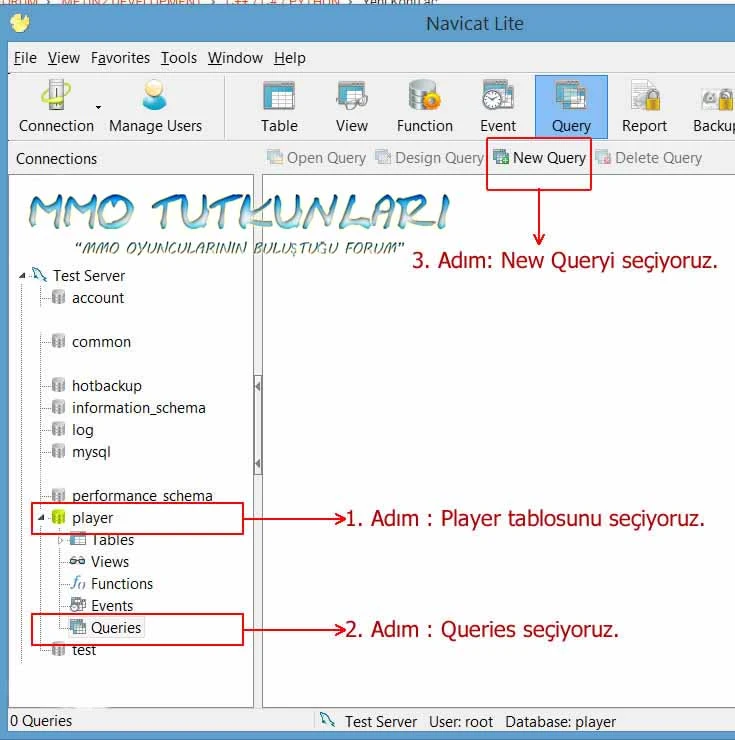The image size is (735, 740).
Task: Click the Queries node icon
Action: click(78, 627)
